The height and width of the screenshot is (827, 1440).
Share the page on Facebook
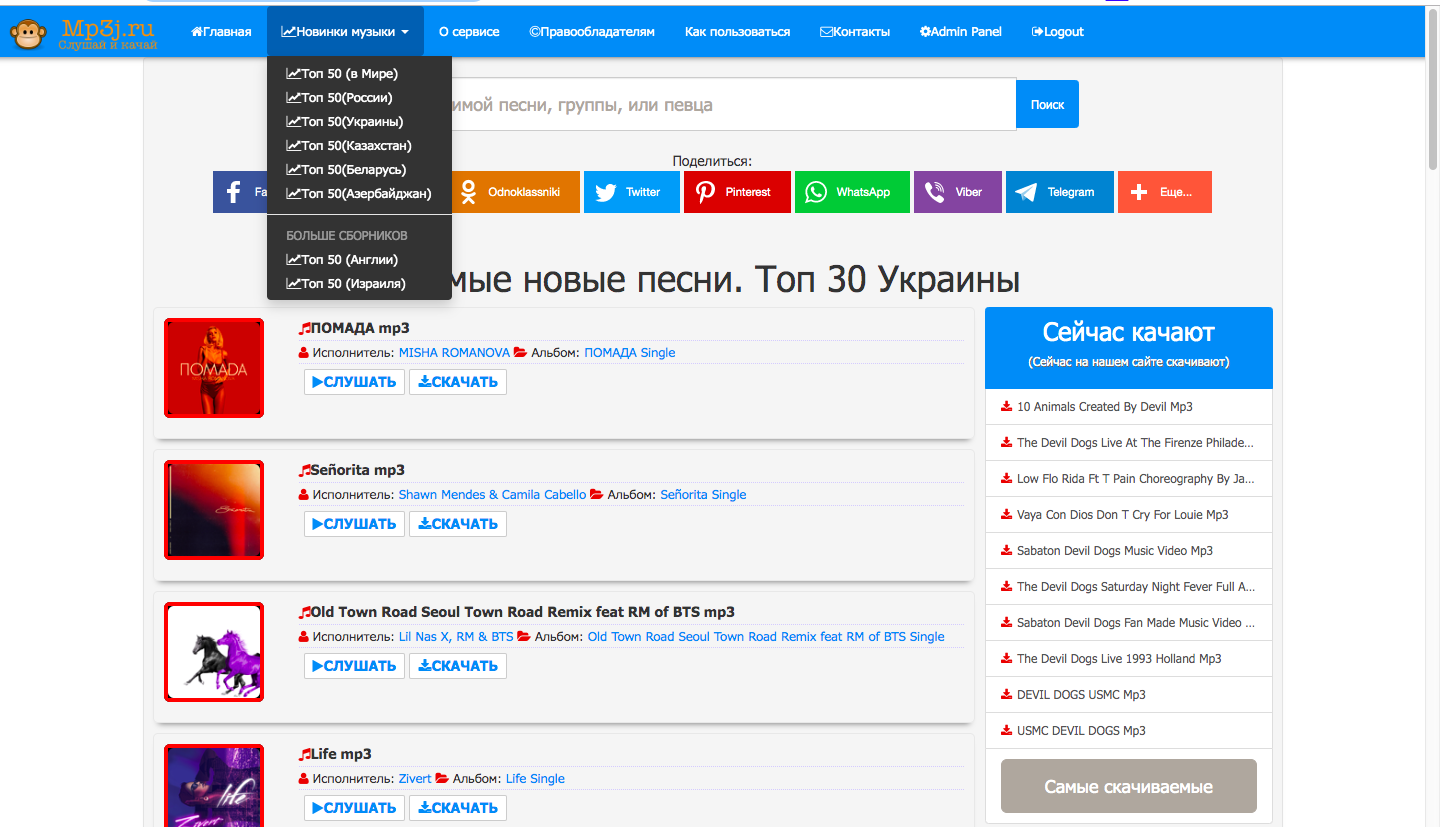click(240, 192)
